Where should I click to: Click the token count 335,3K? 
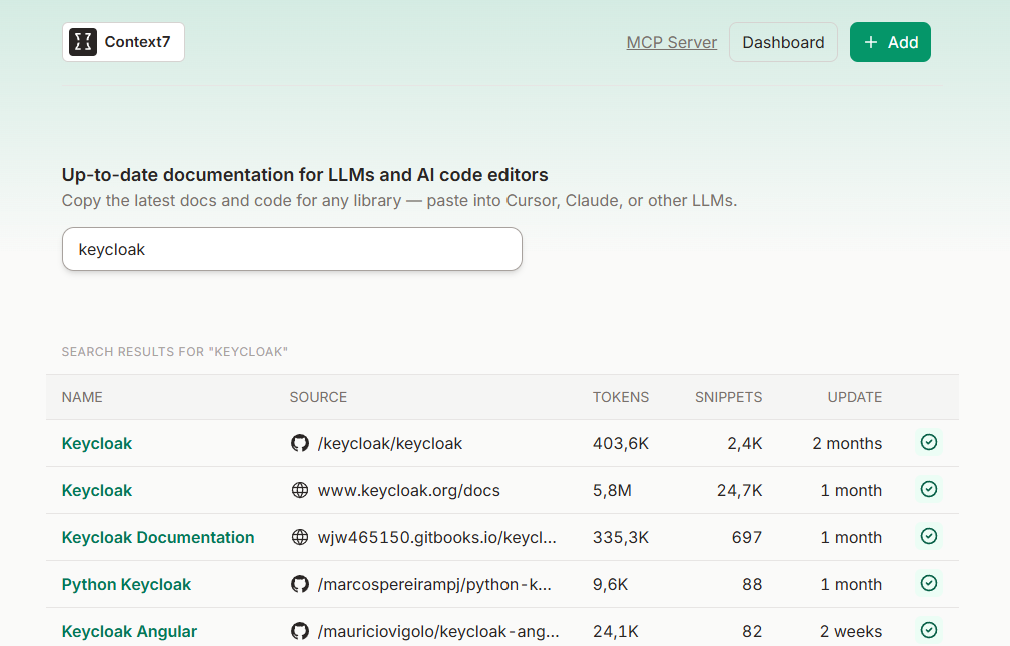pyautogui.click(x=621, y=537)
